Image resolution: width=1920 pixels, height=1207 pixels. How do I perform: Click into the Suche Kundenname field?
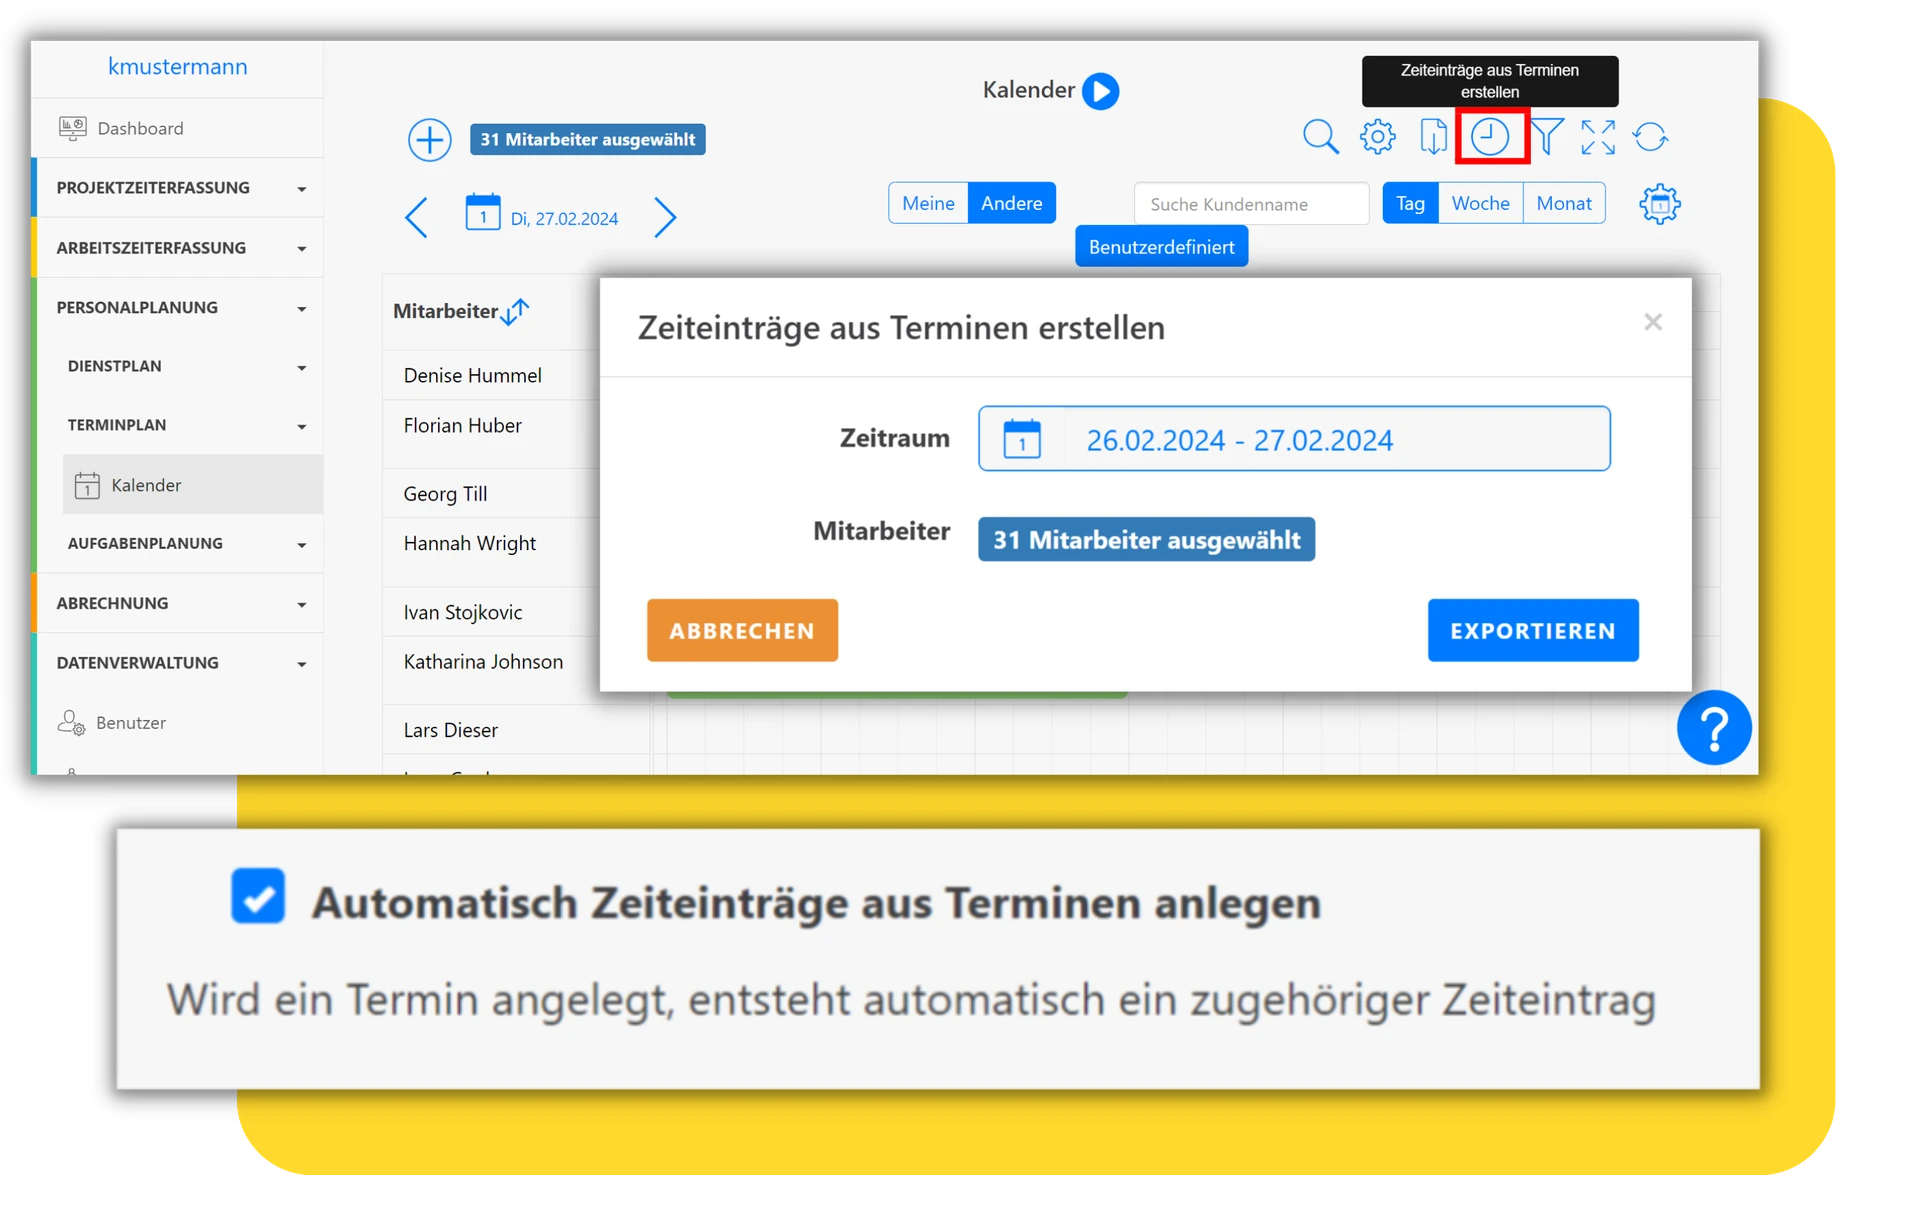click(x=1250, y=203)
